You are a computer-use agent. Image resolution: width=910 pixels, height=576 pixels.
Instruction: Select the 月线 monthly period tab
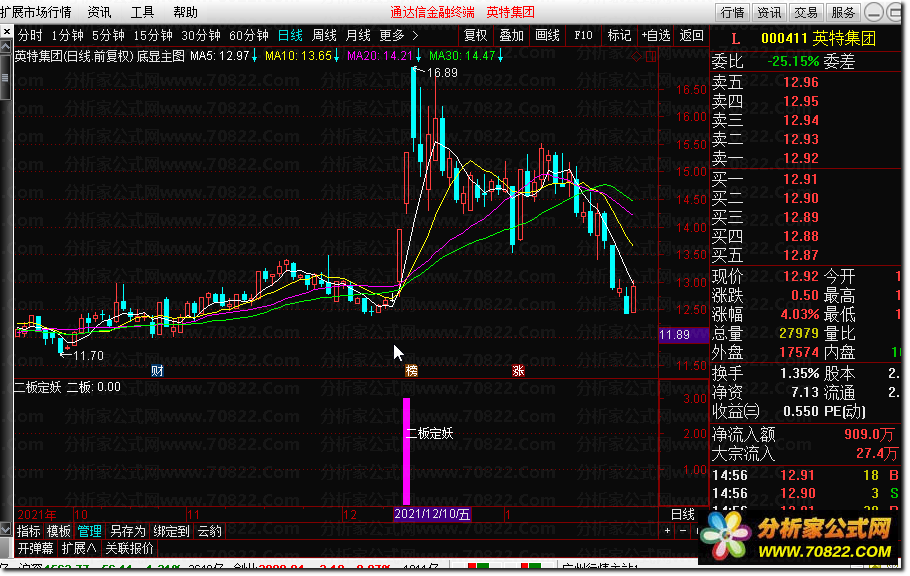click(358, 35)
